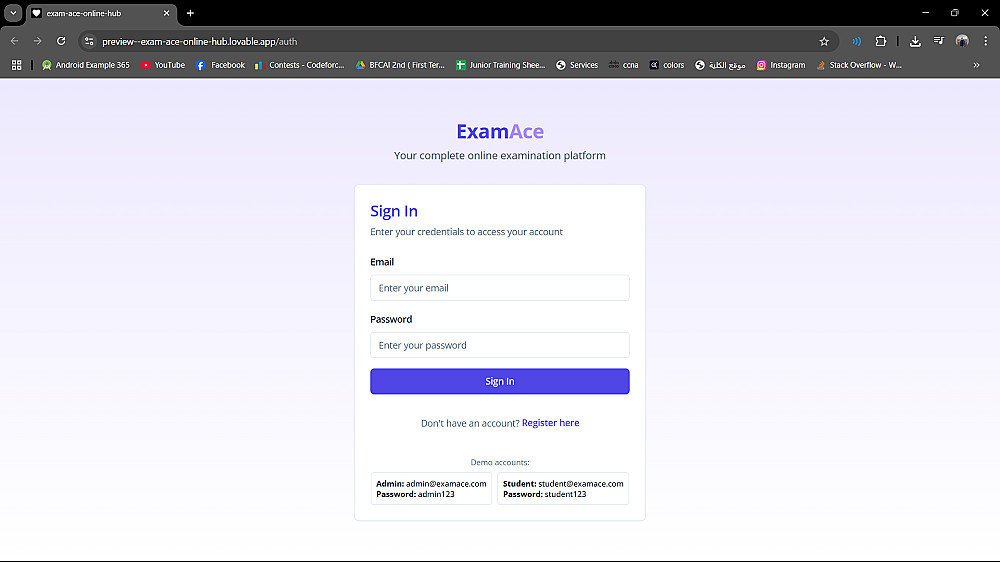Open the Services bookmark
Viewport: 1000px width, 562px height.
tap(577, 65)
